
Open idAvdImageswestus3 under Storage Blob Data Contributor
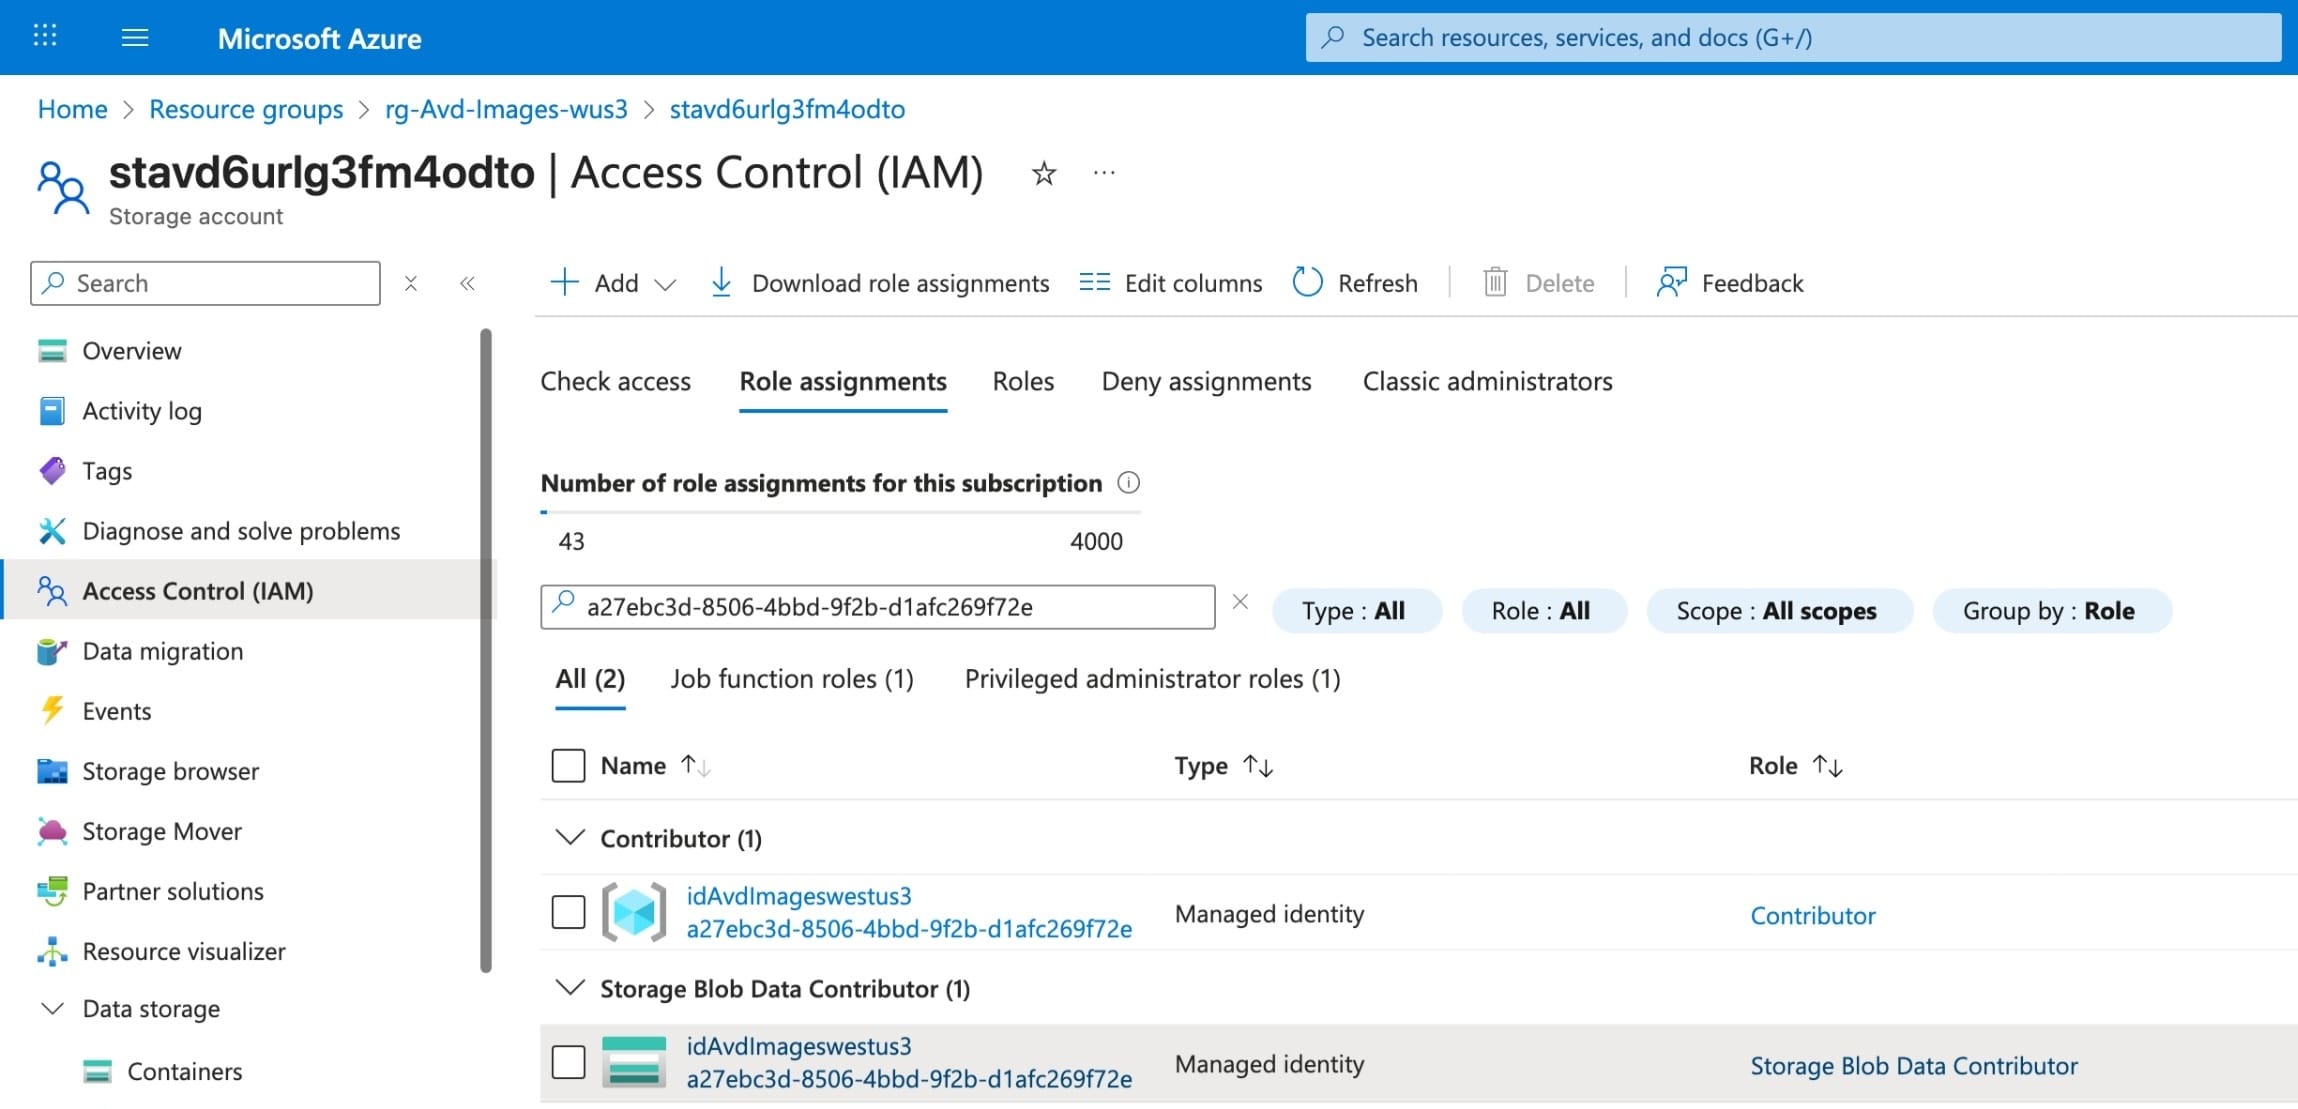pos(799,1046)
